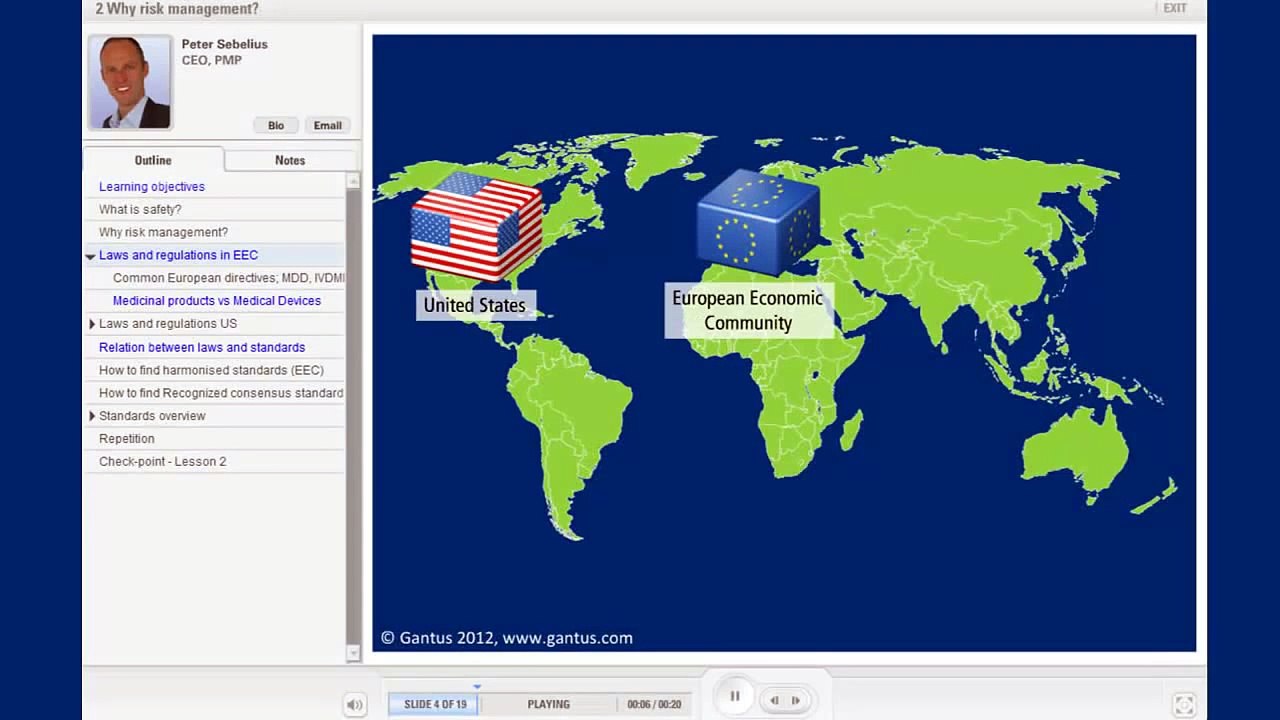Click EXIT to leave the course

click(1175, 8)
